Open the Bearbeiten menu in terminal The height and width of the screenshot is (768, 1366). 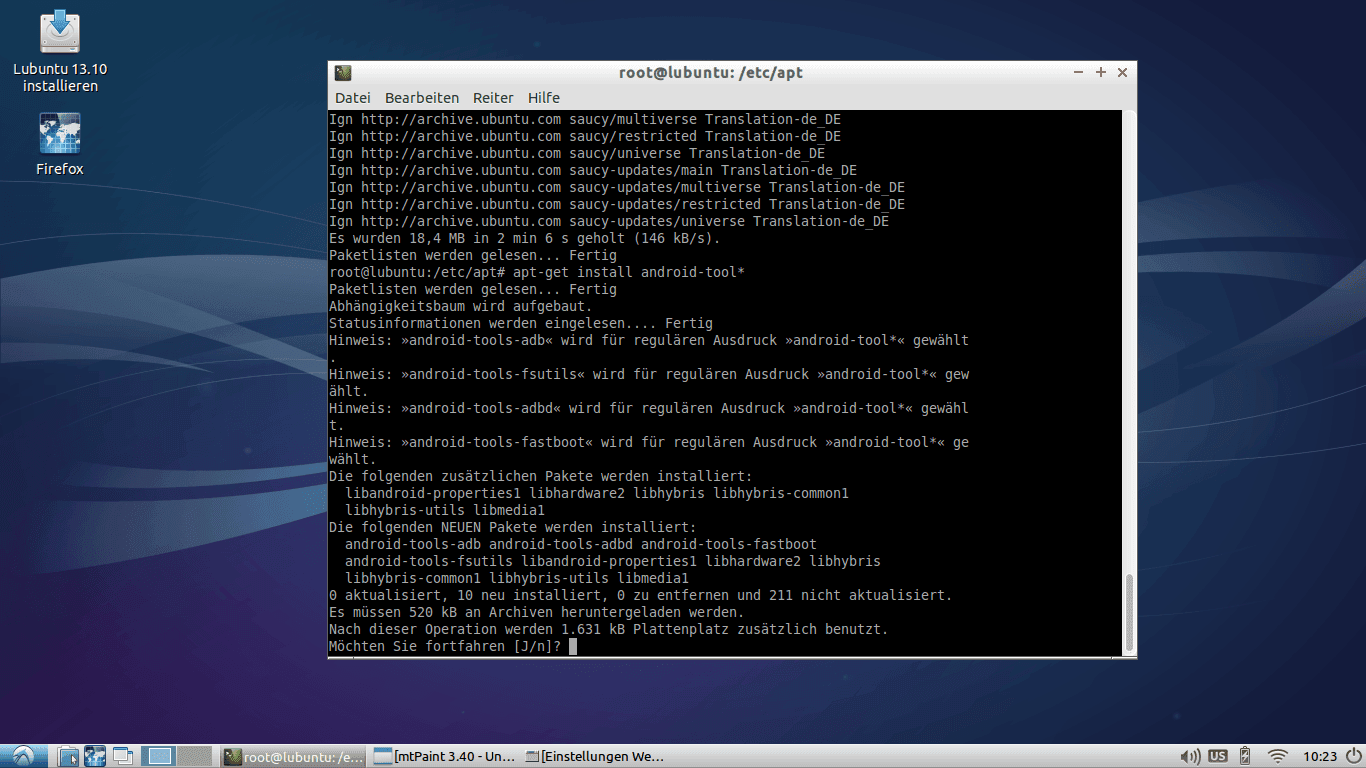pos(422,98)
